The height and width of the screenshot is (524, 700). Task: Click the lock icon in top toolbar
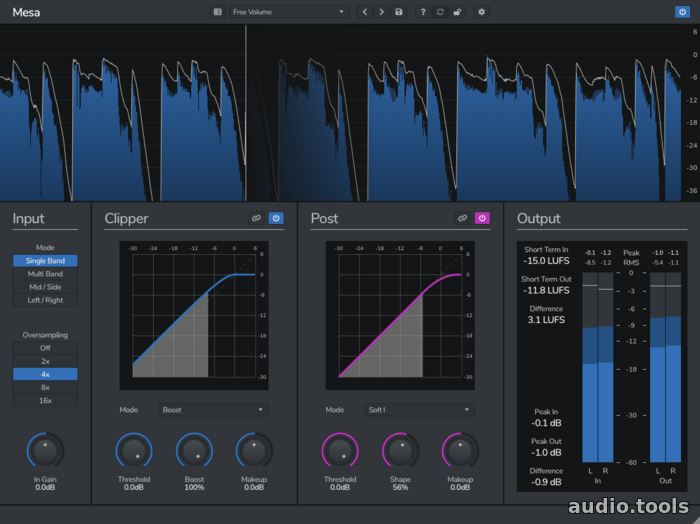point(457,12)
